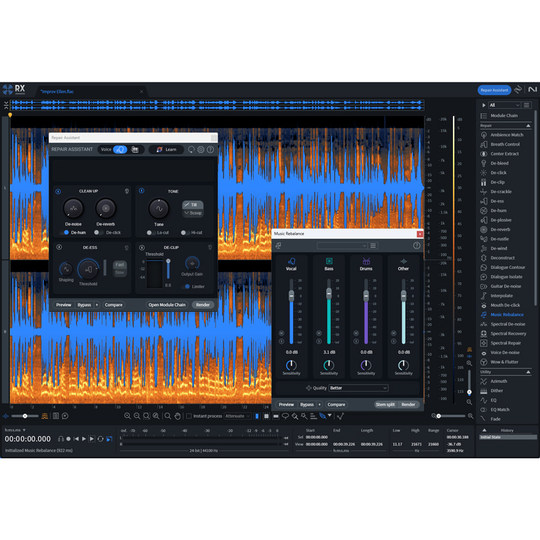Open Music Rebalance preset dropdown
Viewport: 540px width, 540px height.
click(x=342, y=245)
